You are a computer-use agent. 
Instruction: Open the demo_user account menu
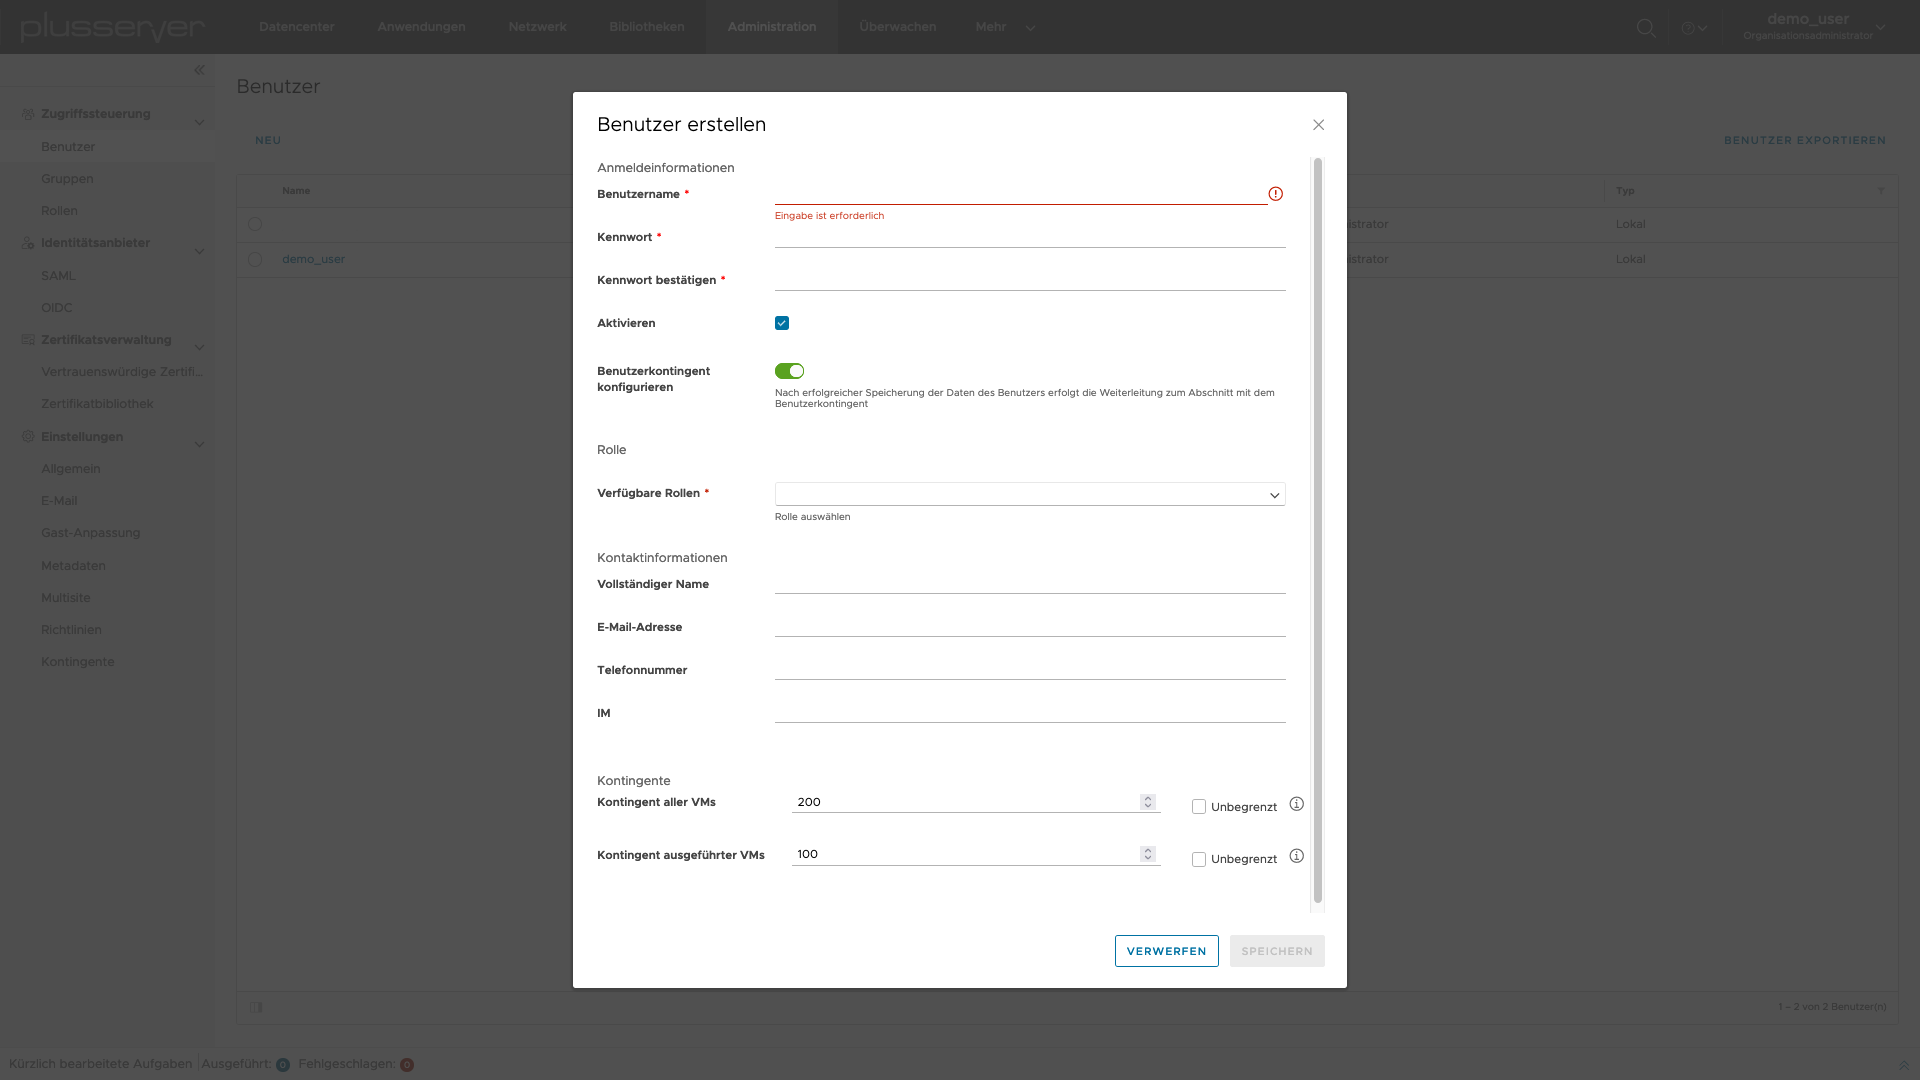[x=1815, y=27]
